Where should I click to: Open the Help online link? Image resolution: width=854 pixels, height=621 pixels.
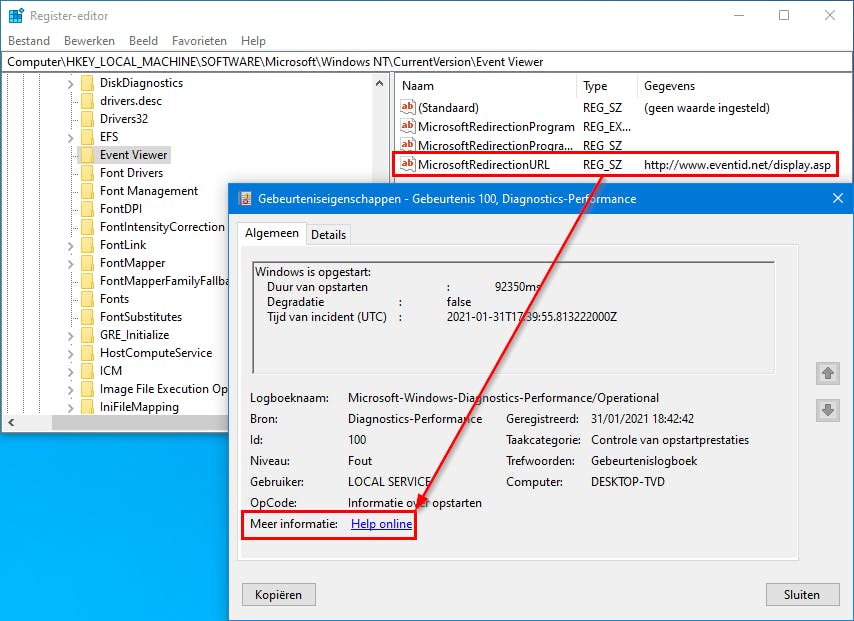coord(381,523)
